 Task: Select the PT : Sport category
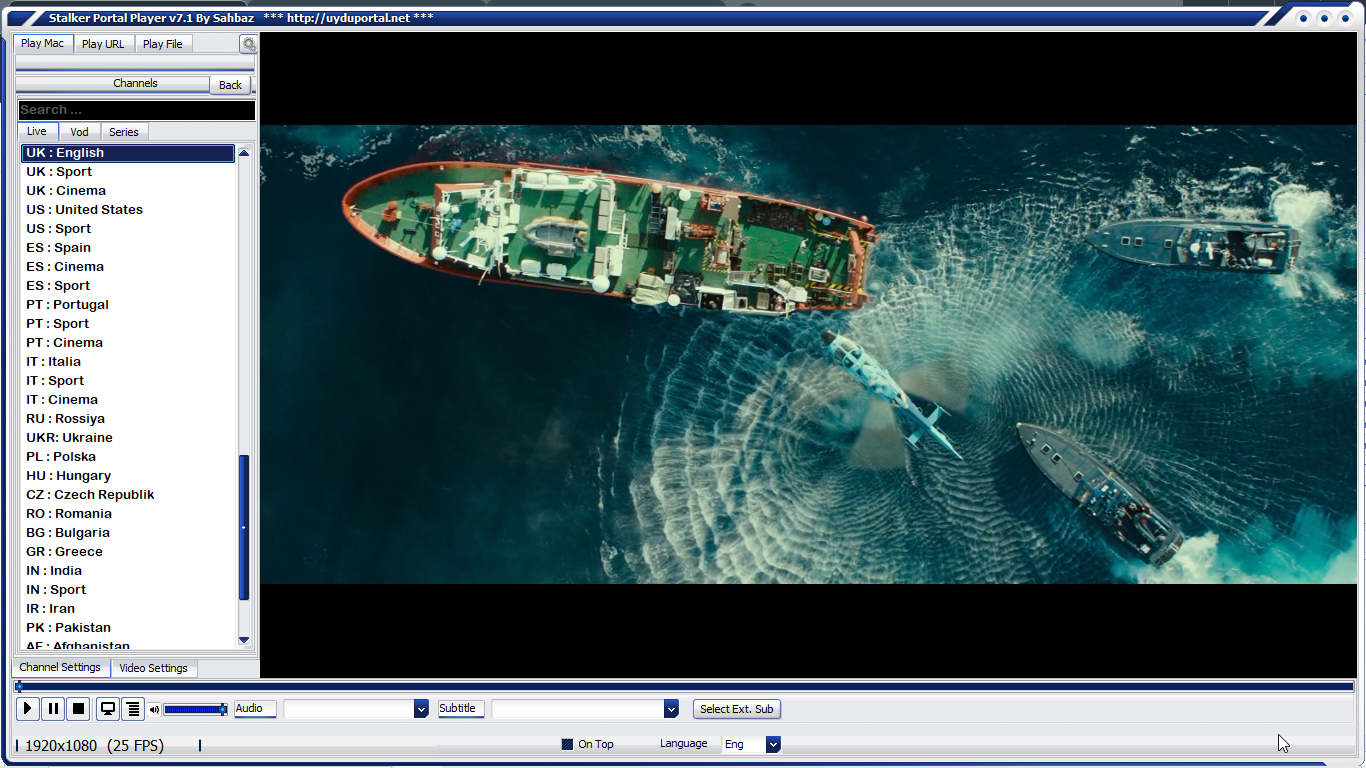128,324
